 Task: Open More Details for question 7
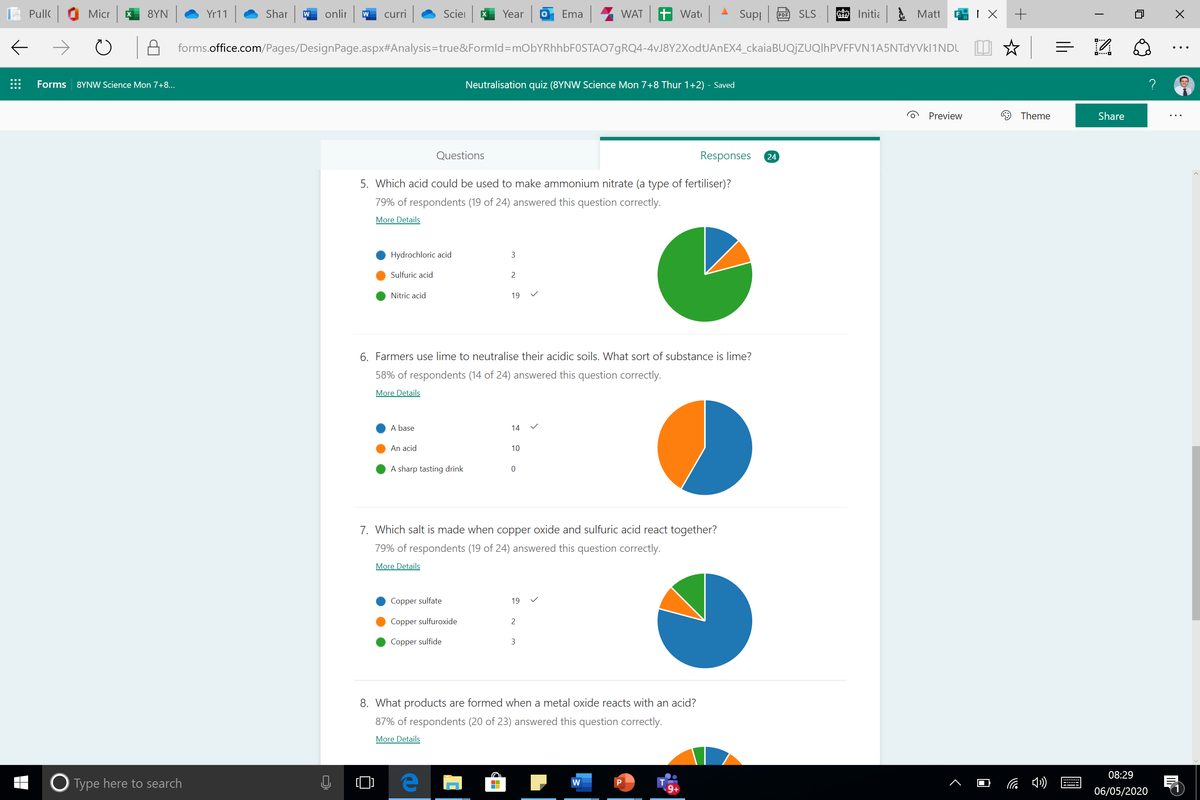[398, 566]
